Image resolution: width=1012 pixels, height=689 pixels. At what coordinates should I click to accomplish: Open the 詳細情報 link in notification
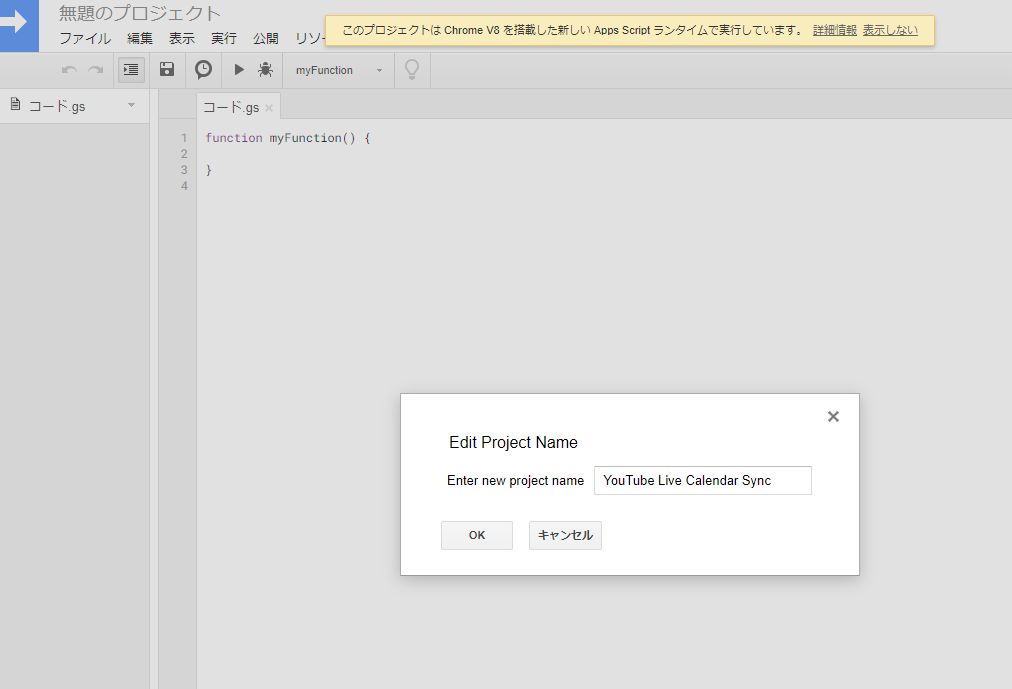[835, 30]
